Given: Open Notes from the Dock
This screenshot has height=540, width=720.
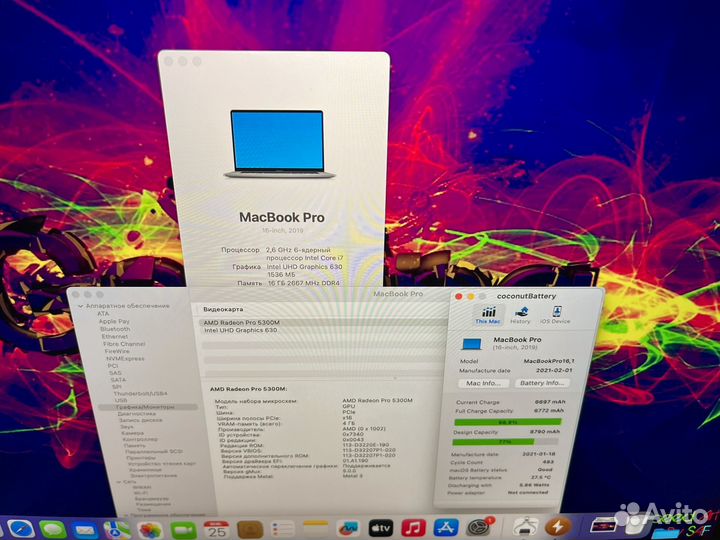Looking at the screenshot, I should [x=315, y=529].
